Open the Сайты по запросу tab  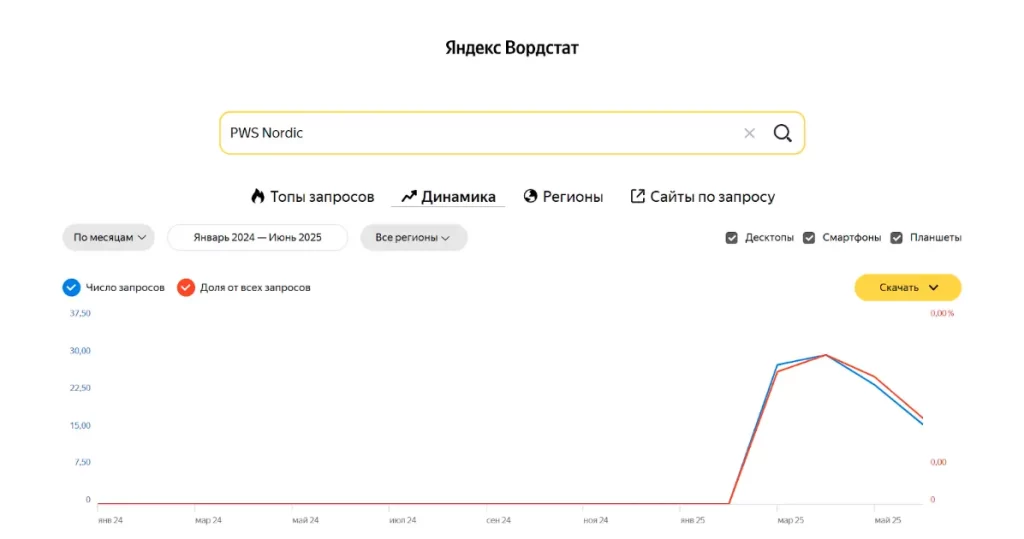pos(703,197)
